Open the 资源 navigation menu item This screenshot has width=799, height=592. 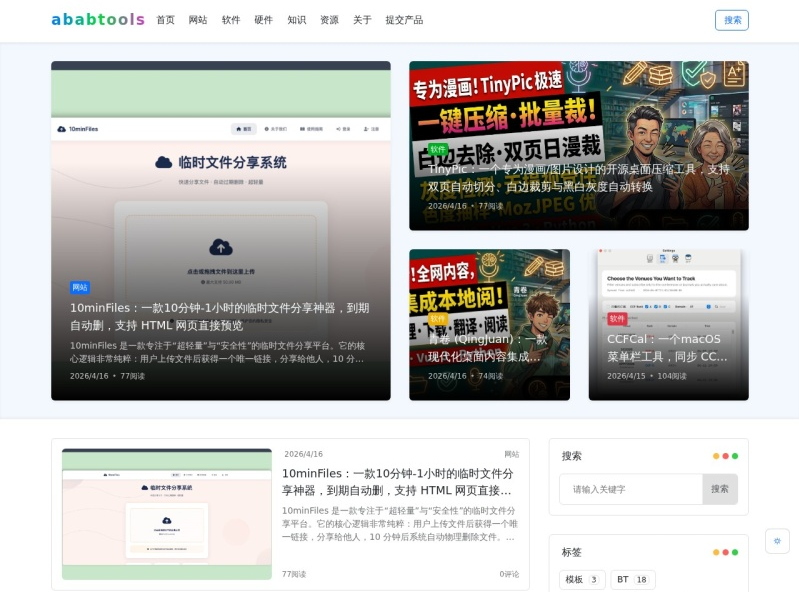click(x=329, y=20)
